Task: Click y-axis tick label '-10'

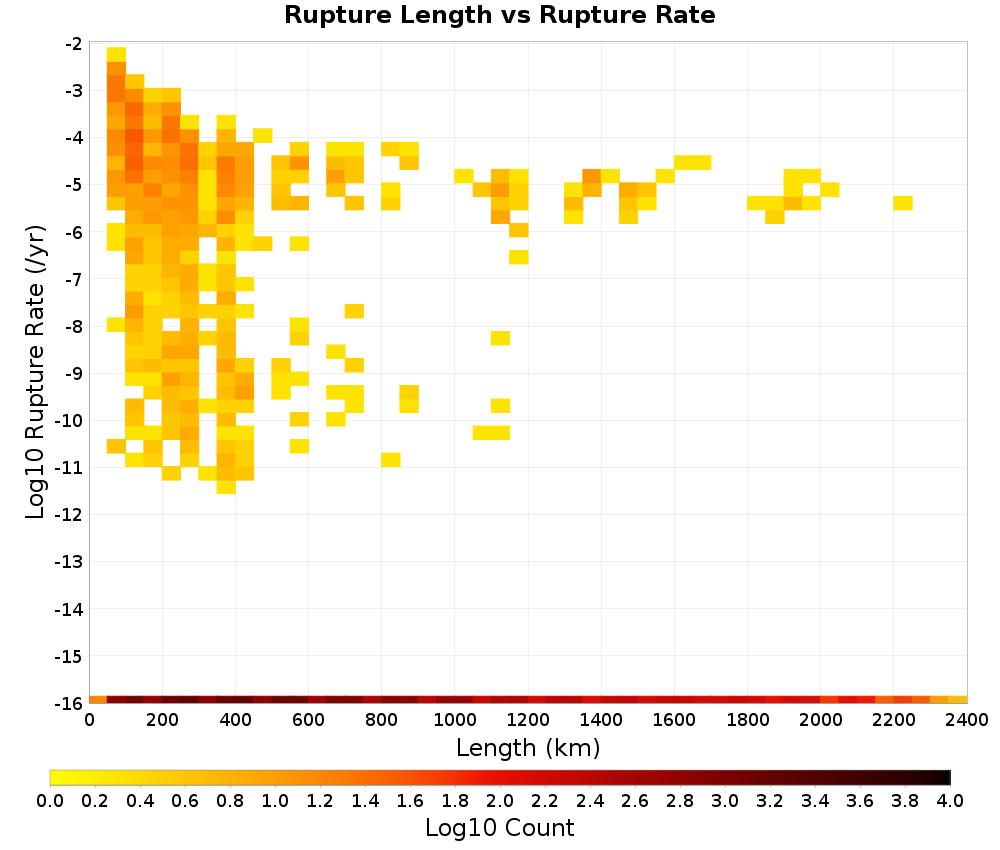Action: click(x=69, y=421)
